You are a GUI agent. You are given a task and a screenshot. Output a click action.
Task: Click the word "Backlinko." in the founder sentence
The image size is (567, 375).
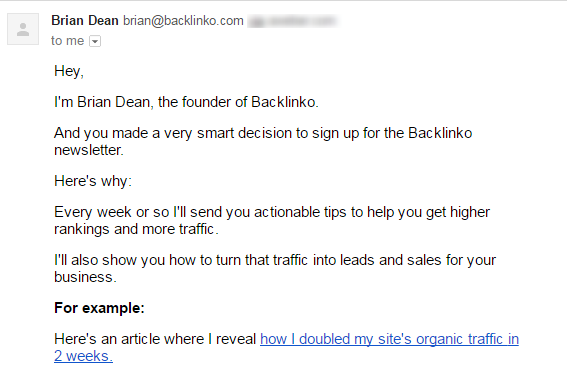tap(285, 102)
